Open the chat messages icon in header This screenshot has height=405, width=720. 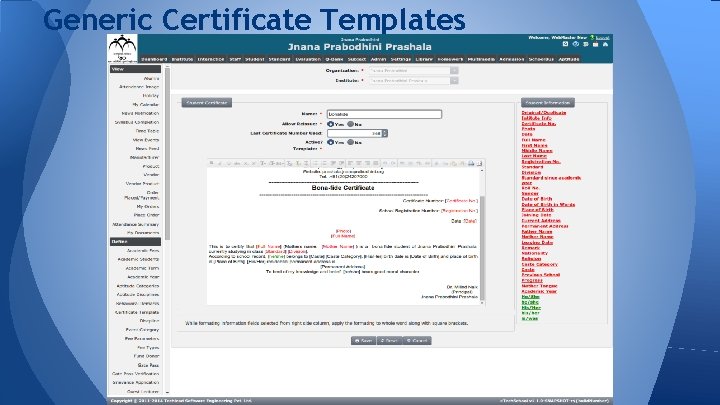coord(585,44)
